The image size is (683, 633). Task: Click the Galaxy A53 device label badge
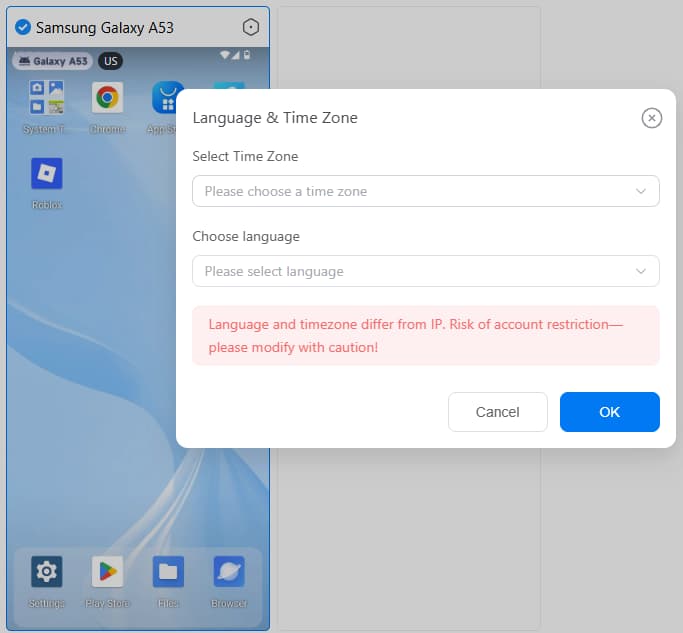tap(53, 61)
